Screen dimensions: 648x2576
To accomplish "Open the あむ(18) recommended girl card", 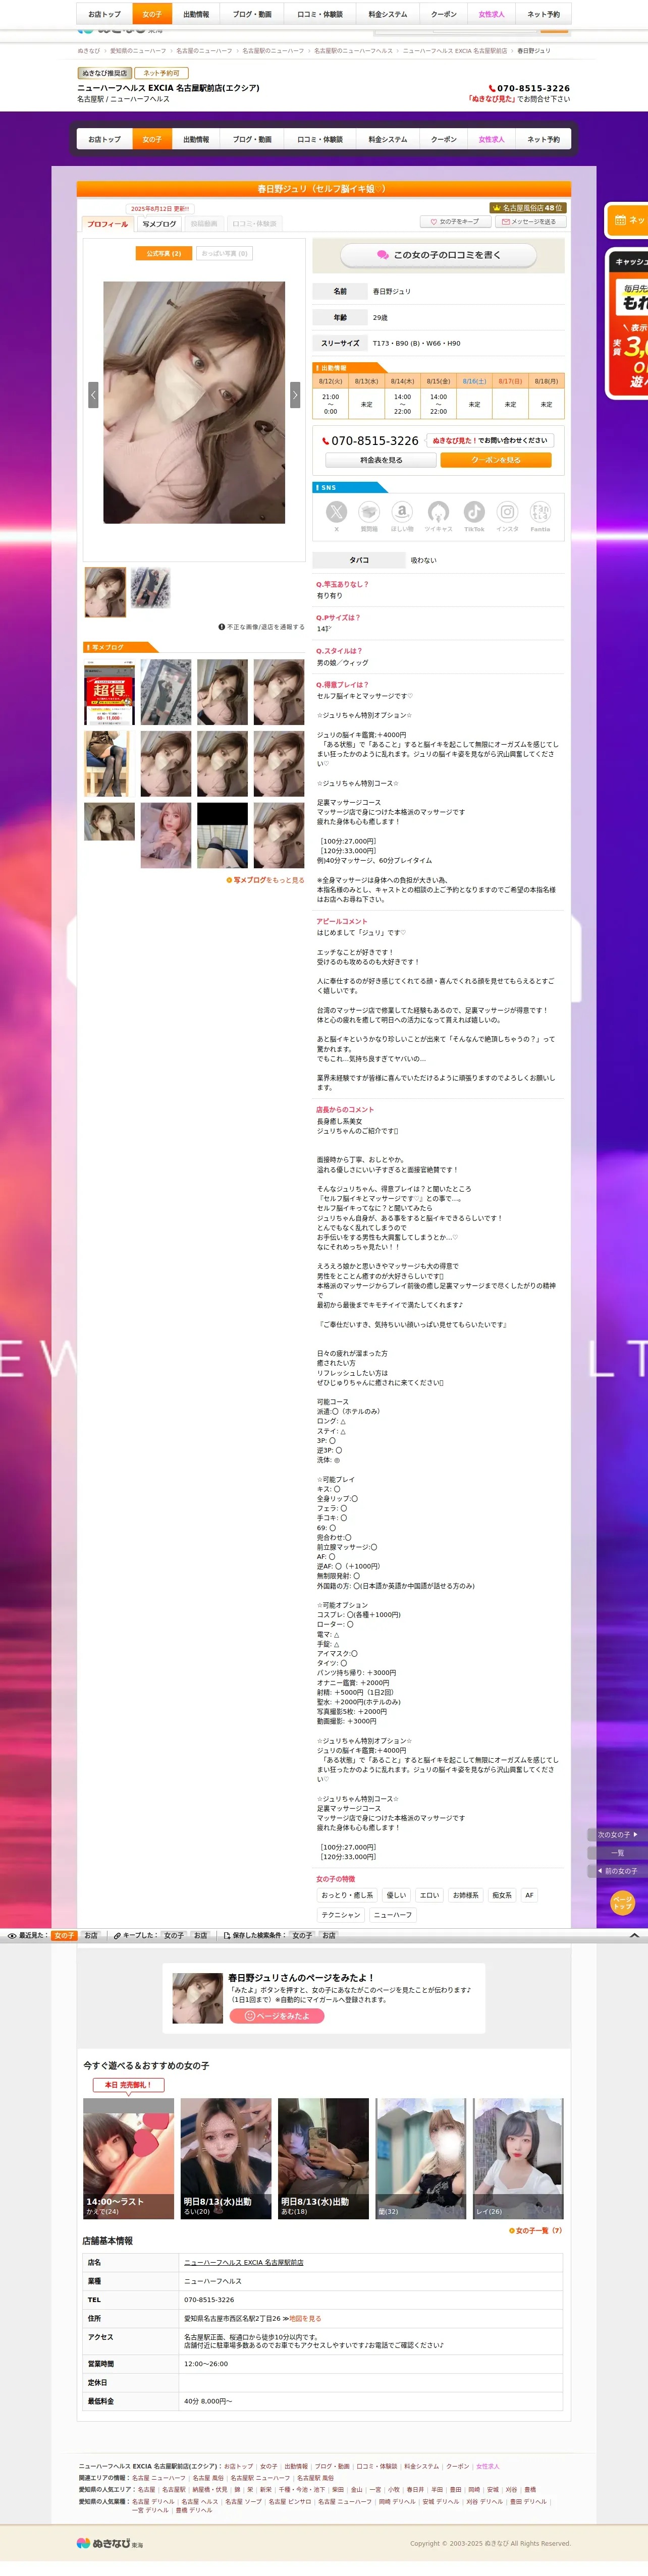I will click(323, 2158).
